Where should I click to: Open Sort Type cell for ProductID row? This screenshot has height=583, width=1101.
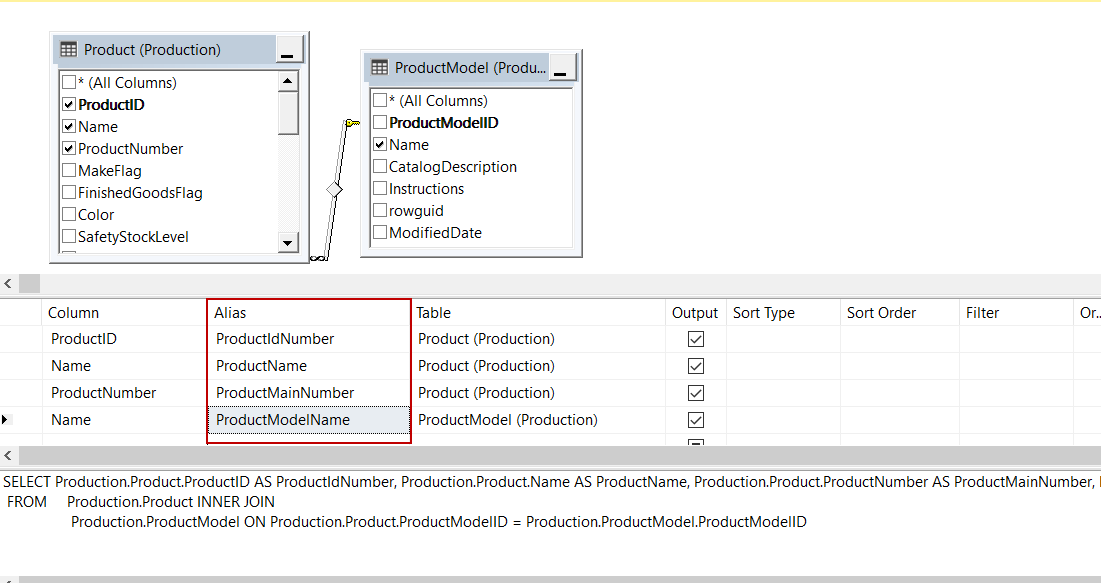click(782, 339)
